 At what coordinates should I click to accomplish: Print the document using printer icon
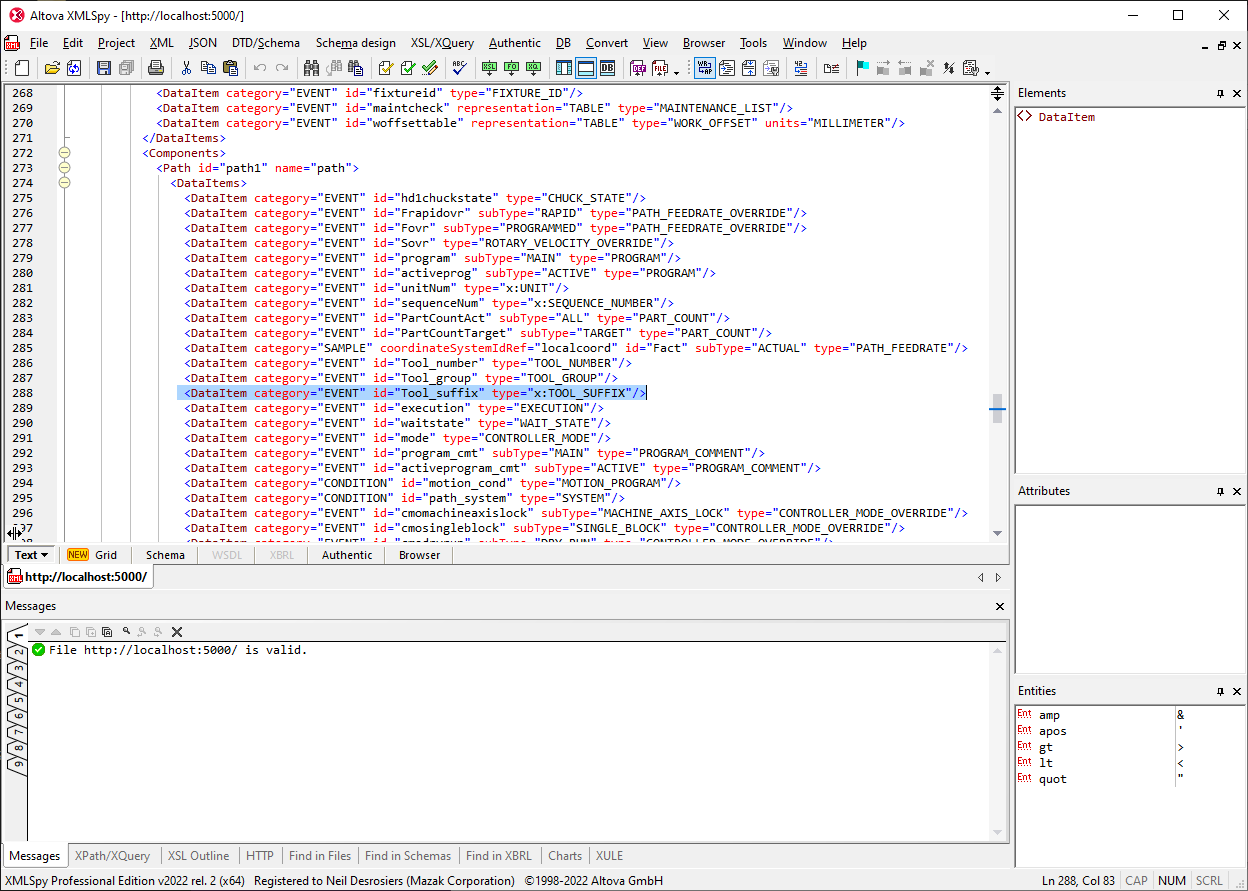[x=156, y=68]
